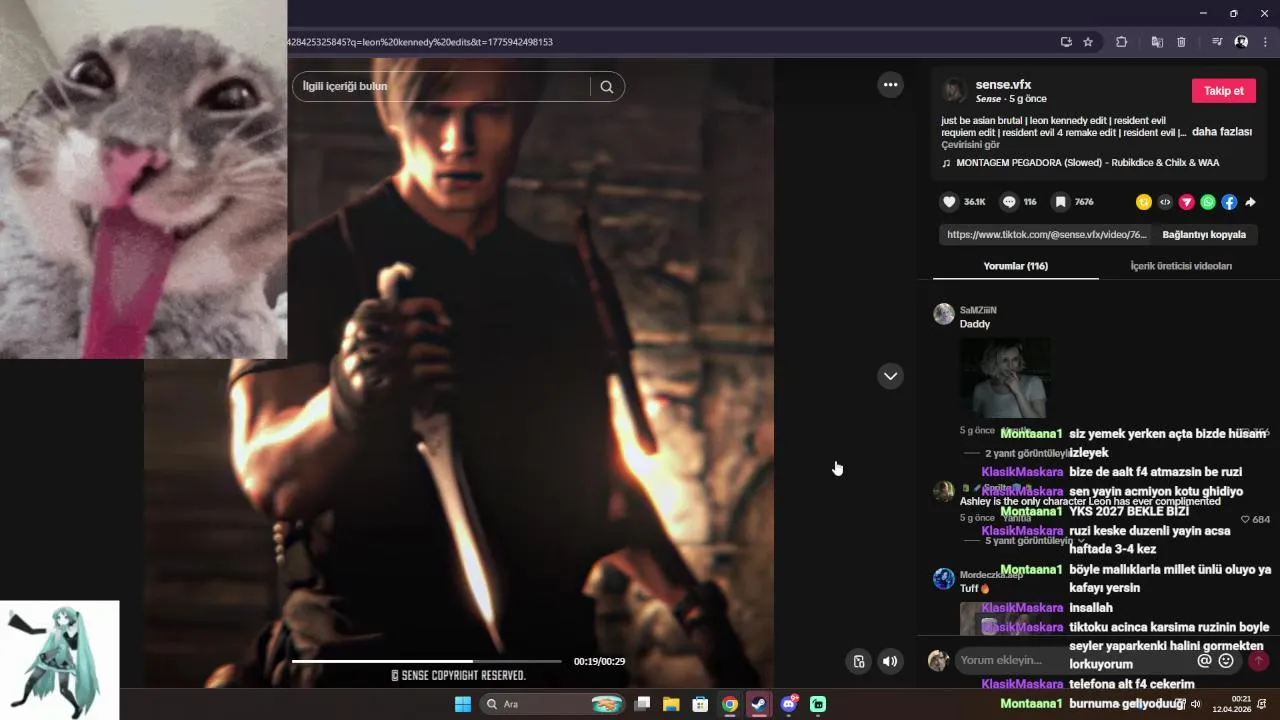
Task: Click the İlgili içeriği bulun search field
Action: (x=440, y=86)
